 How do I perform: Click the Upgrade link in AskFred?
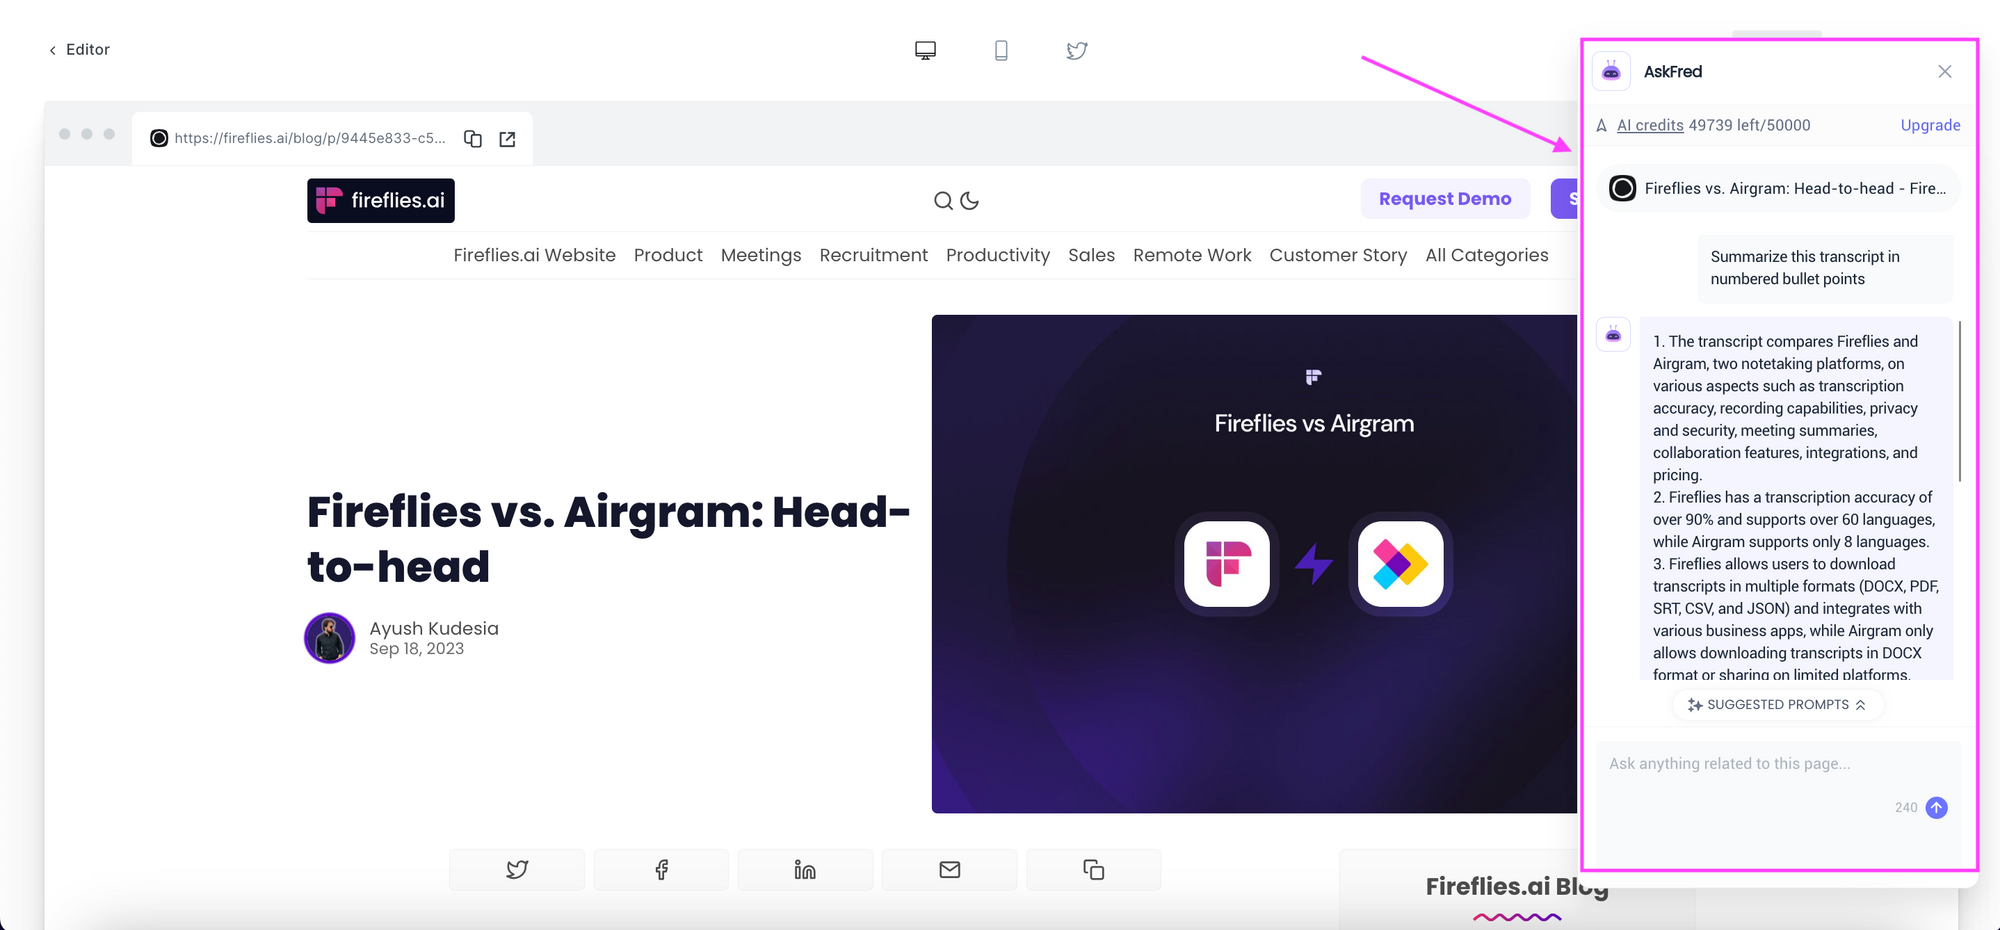1930,125
